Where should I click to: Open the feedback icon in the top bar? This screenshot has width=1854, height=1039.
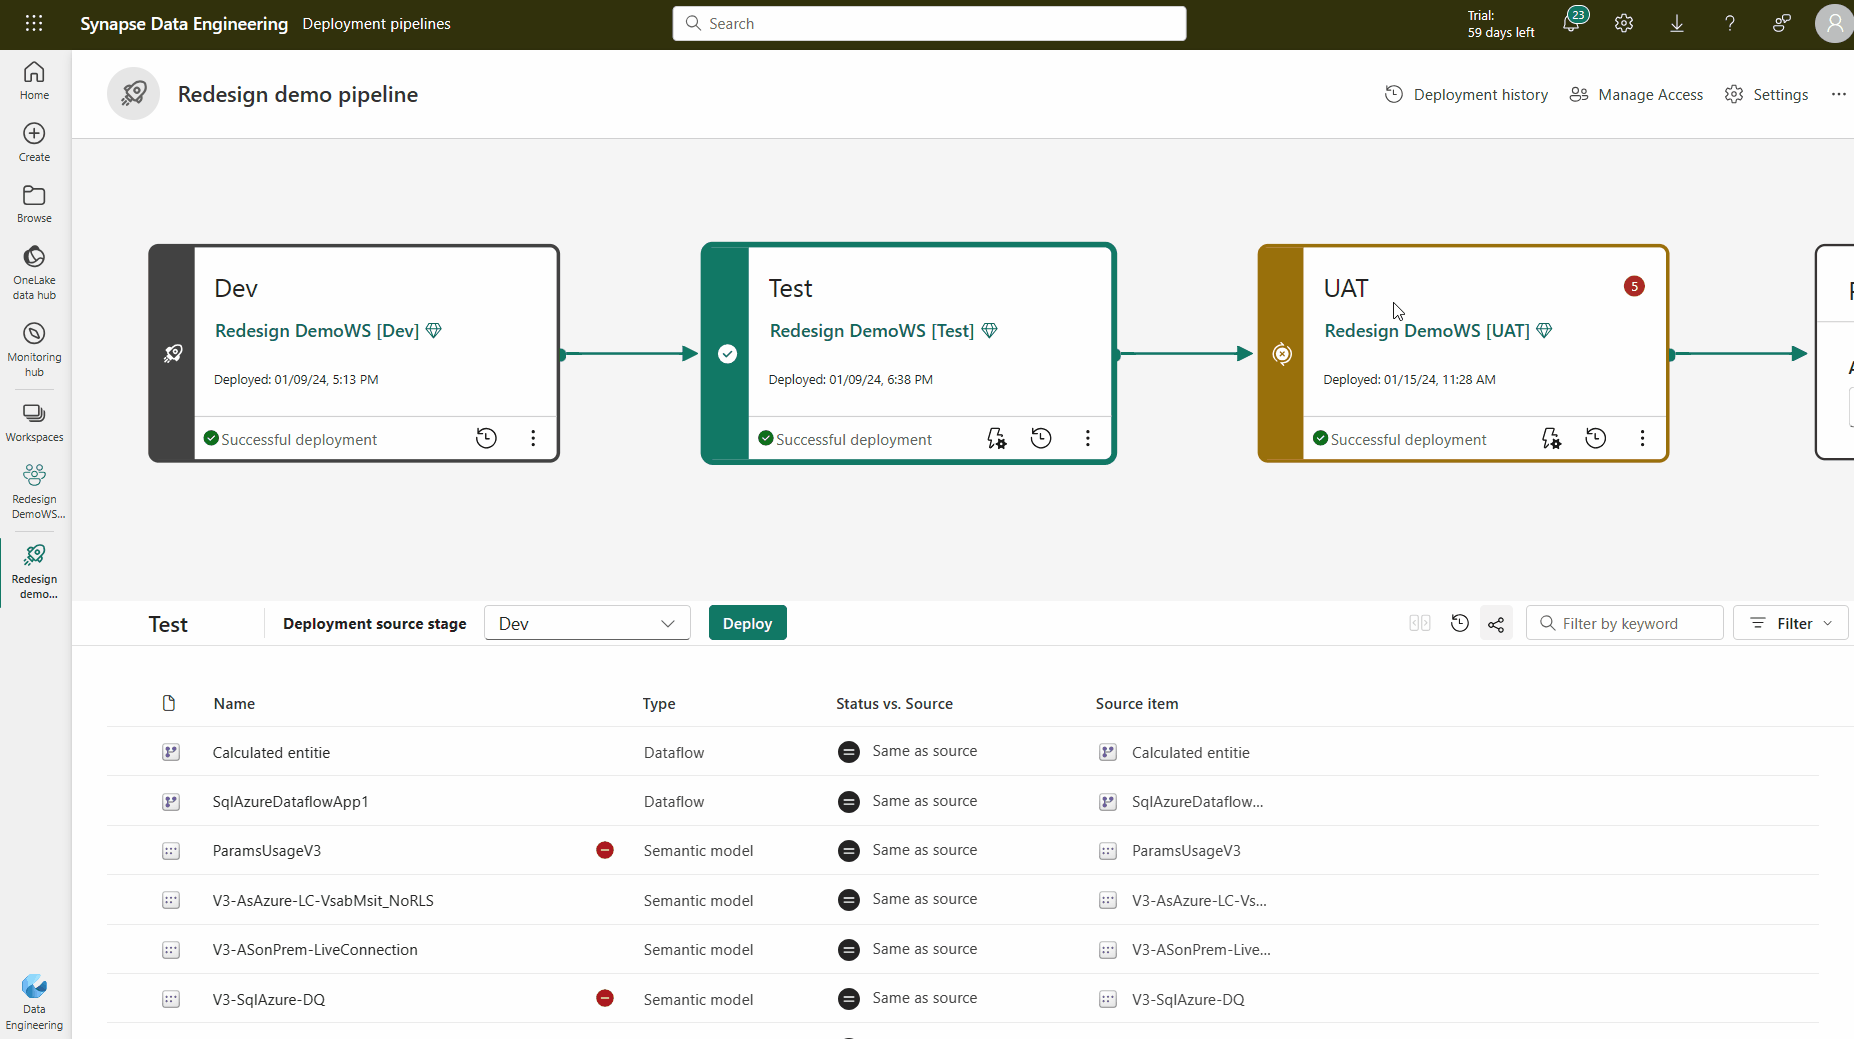click(1781, 23)
